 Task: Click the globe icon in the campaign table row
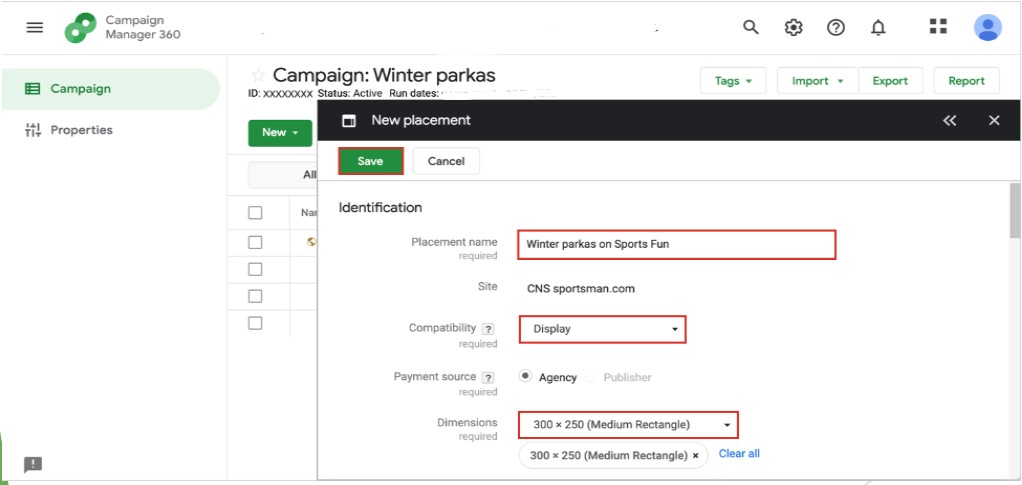pos(312,242)
